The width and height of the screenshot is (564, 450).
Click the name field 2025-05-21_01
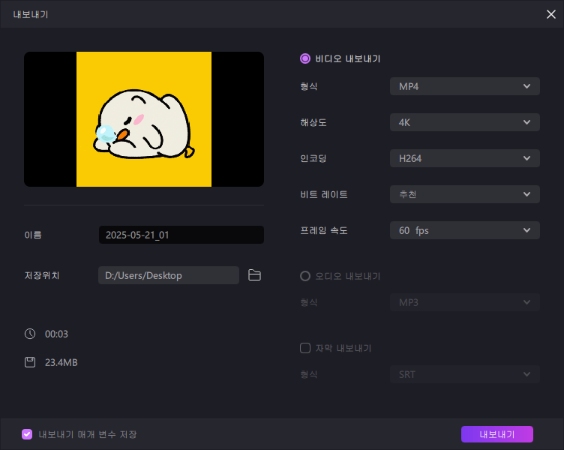coord(181,235)
